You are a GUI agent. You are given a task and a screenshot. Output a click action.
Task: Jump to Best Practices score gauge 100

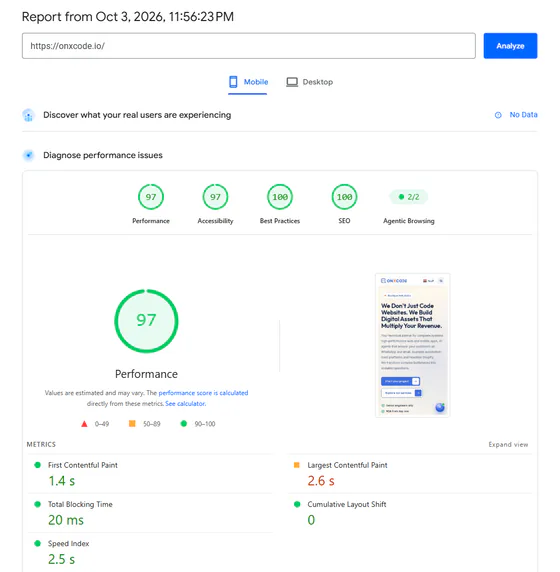tap(280, 197)
